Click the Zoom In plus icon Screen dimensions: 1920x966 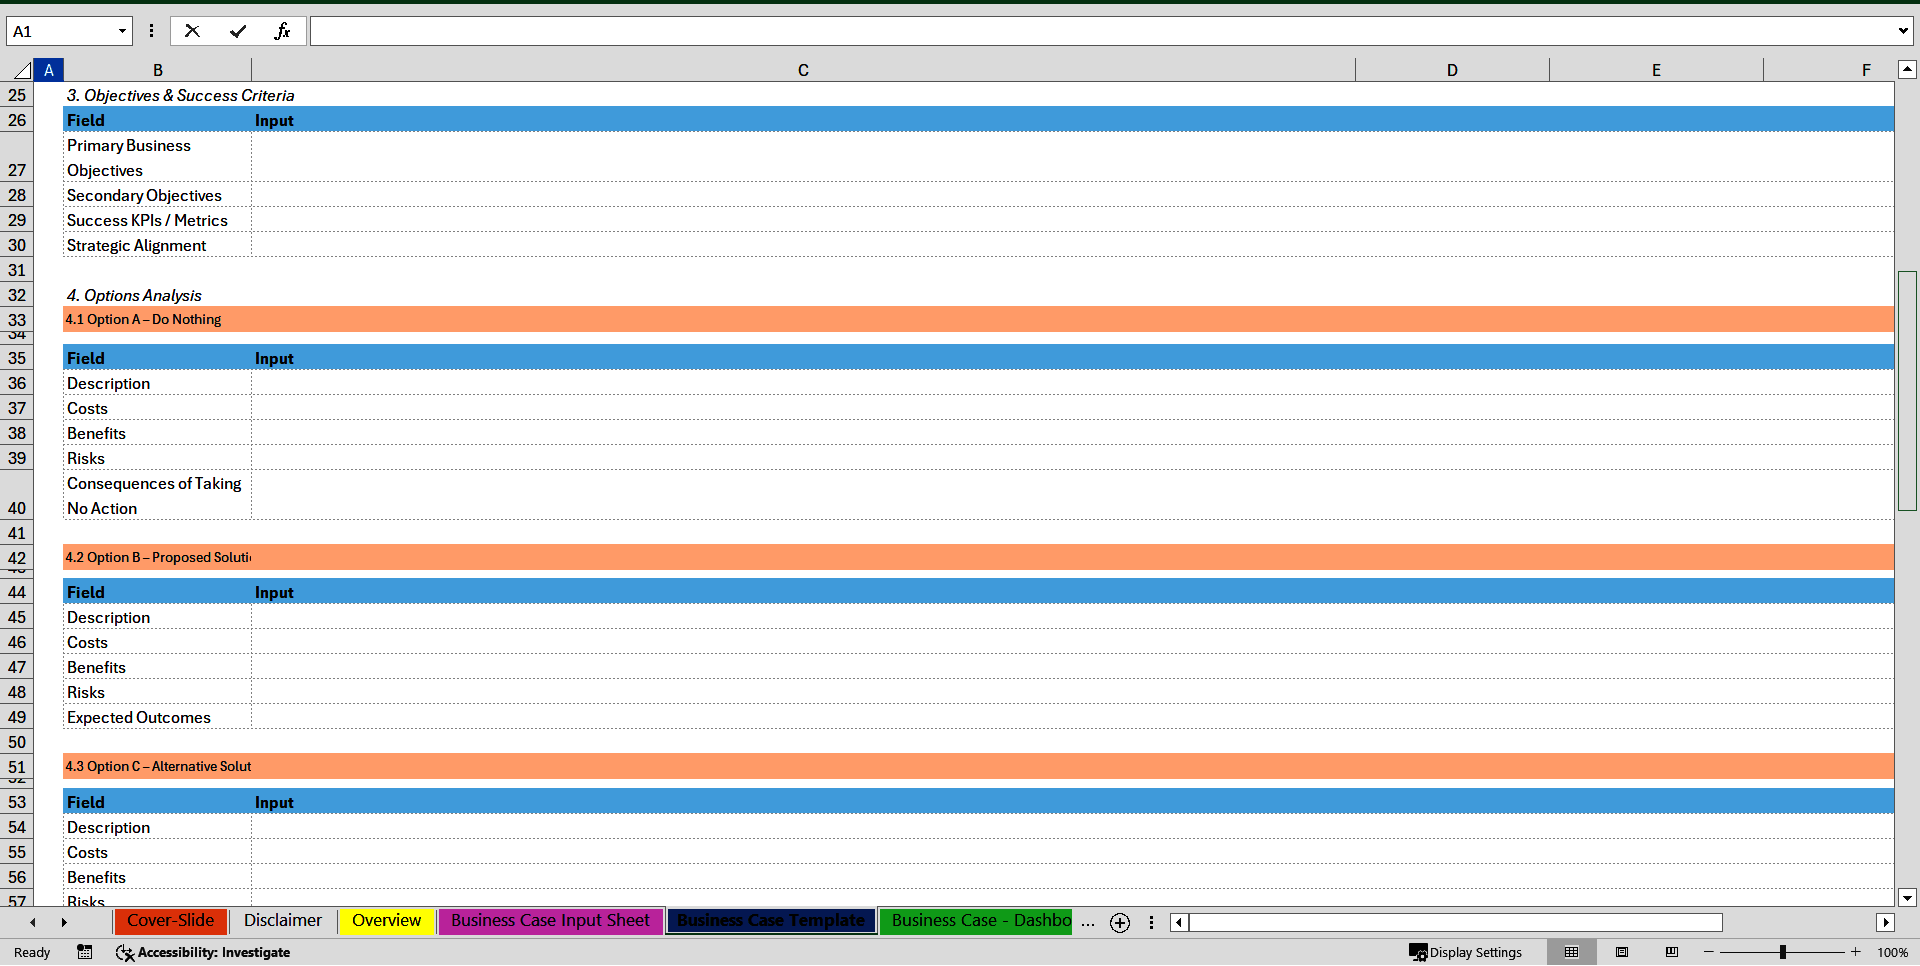click(1856, 952)
